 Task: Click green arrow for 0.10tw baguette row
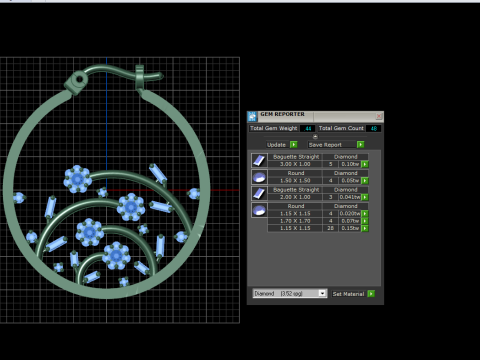(x=365, y=164)
